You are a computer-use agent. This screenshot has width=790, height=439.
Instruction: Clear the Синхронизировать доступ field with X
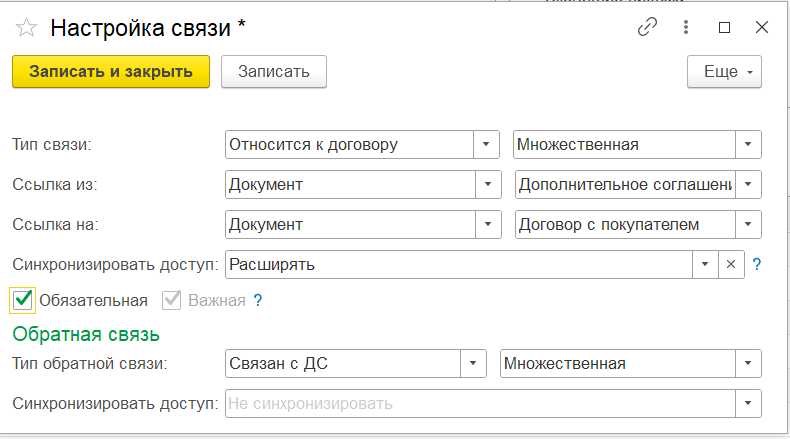730,264
